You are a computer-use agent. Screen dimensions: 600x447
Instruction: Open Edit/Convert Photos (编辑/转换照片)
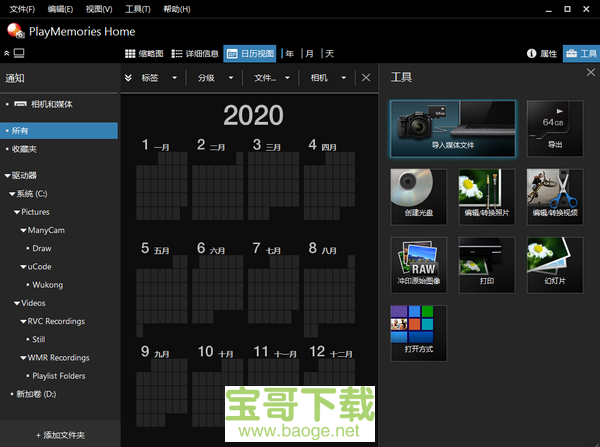point(486,196)
